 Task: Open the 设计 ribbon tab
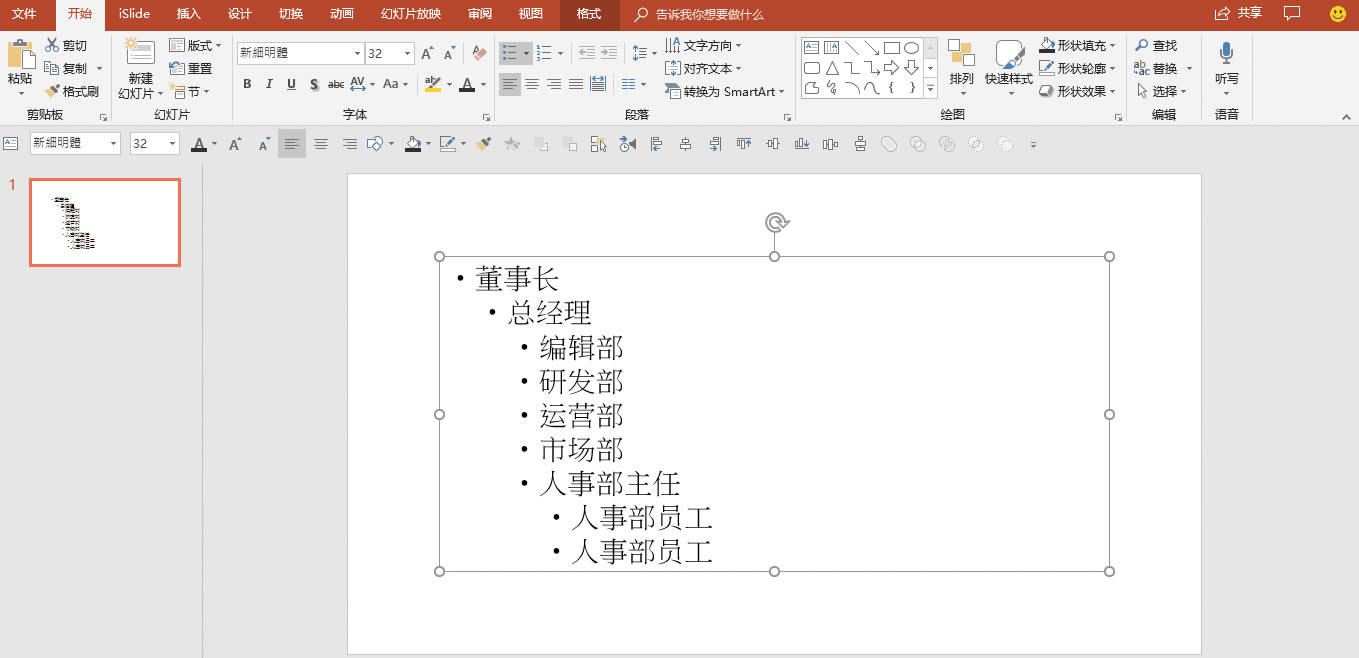(240, 14)
